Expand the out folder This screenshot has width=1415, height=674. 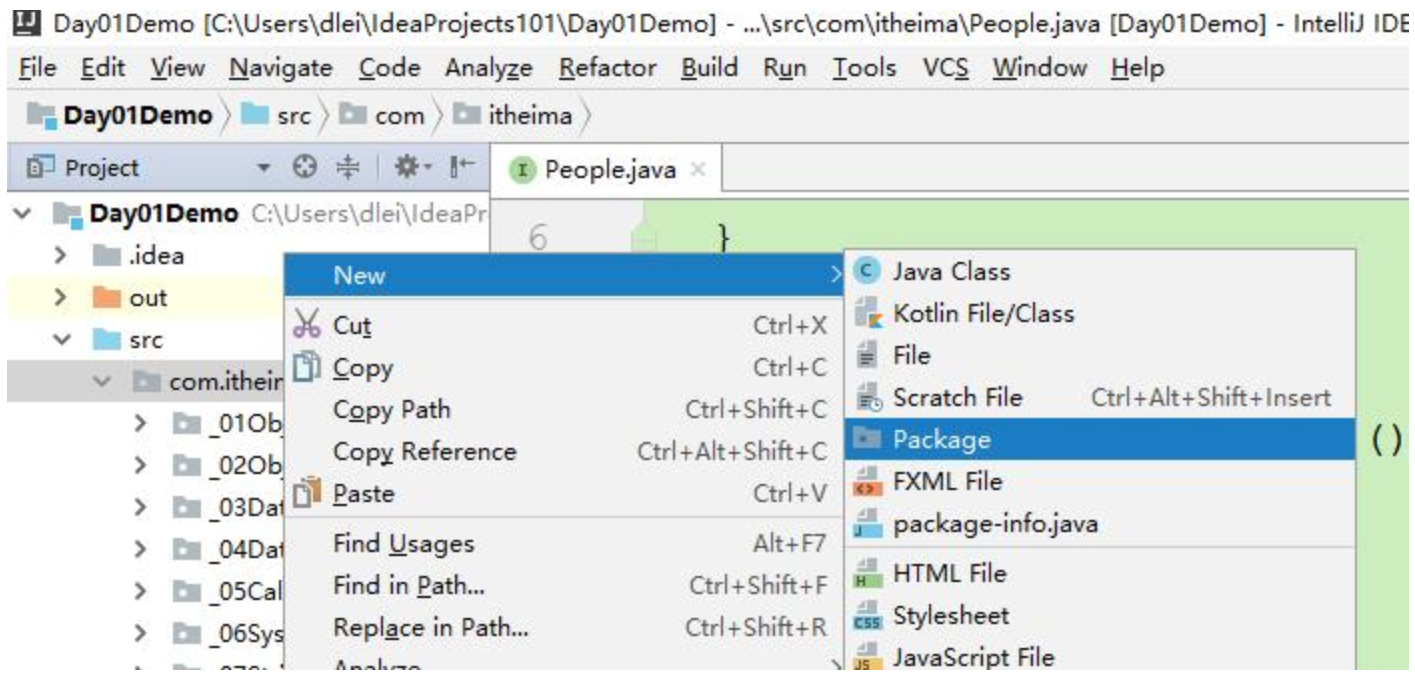coord(62,298)
